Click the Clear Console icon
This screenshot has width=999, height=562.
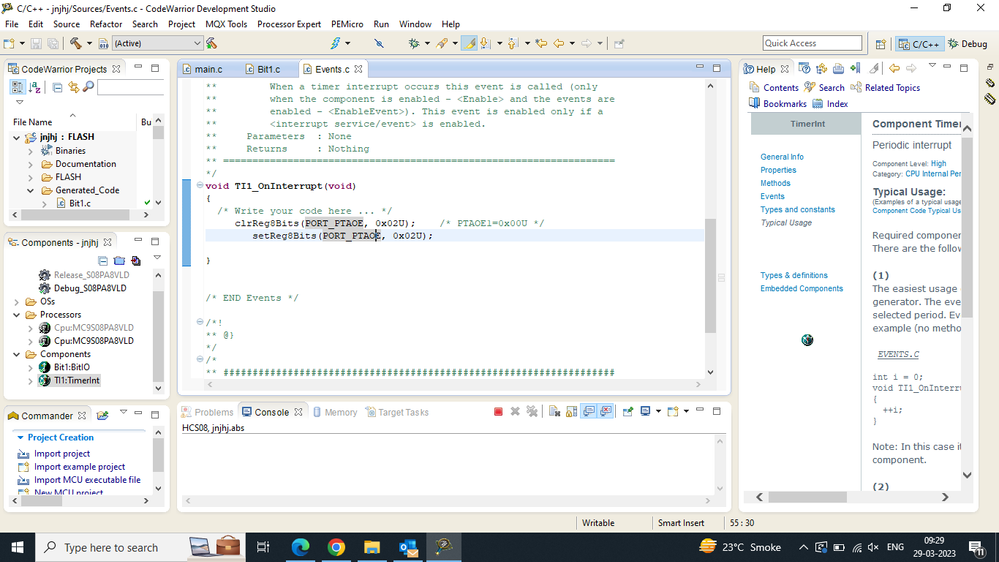click(x=554, y=412)
